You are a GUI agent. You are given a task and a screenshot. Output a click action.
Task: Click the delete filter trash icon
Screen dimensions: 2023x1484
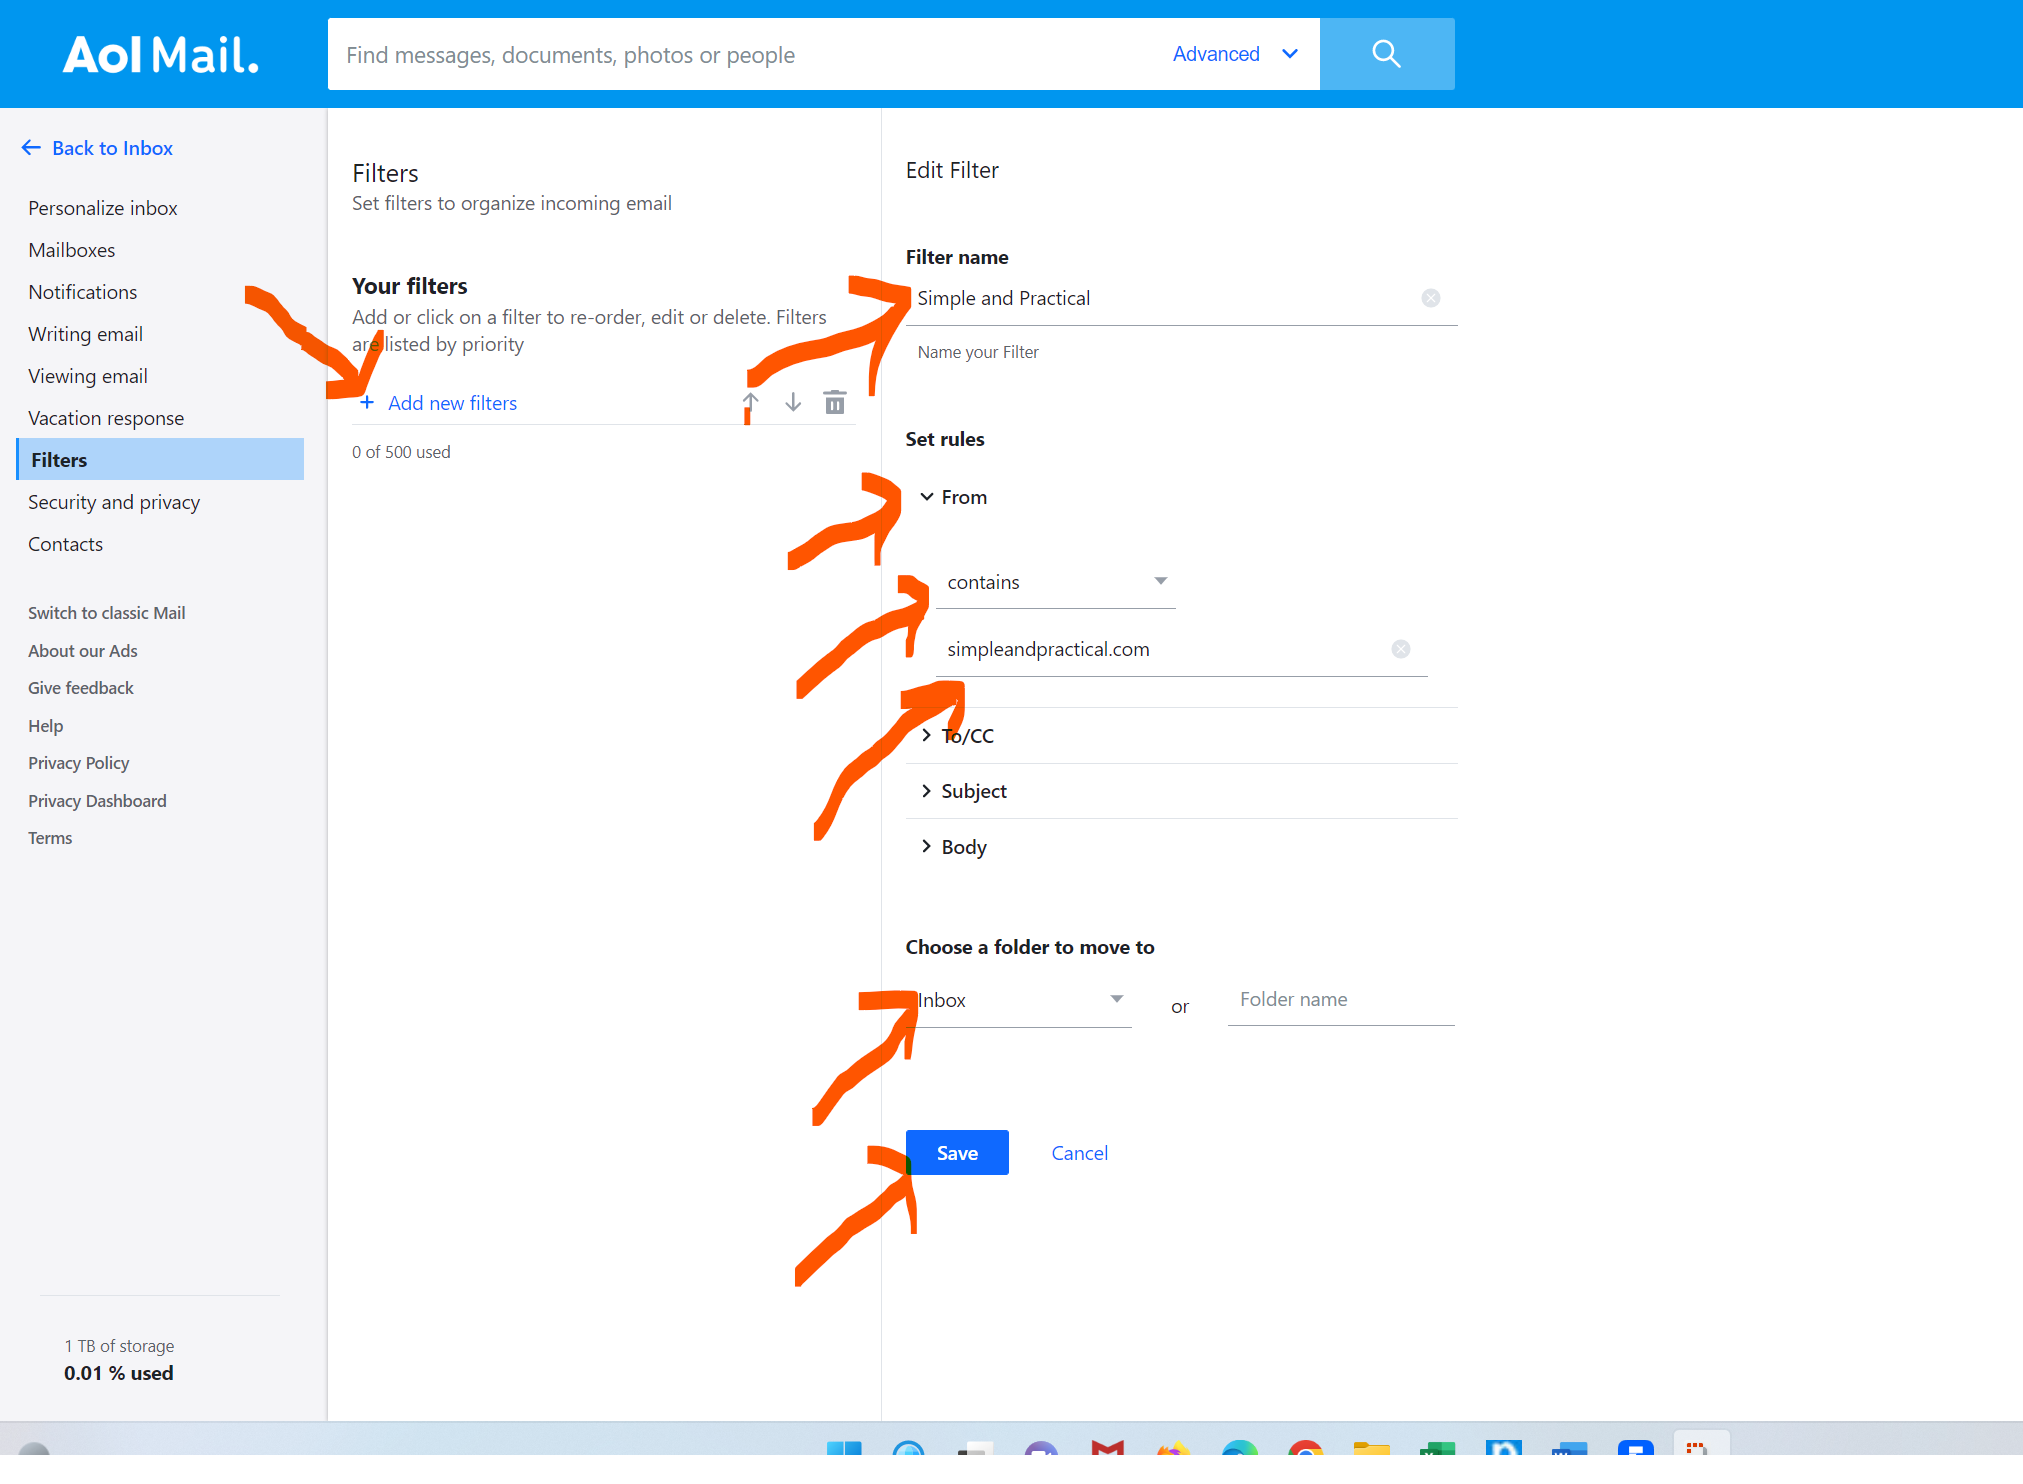point(835,402)
